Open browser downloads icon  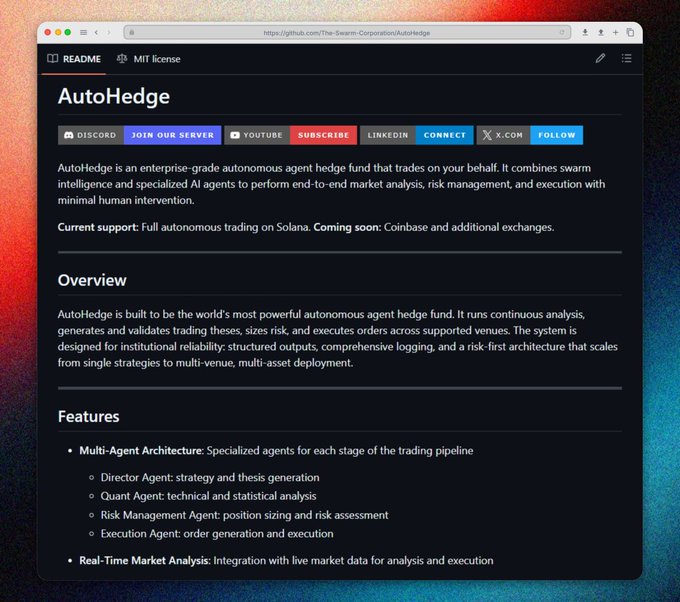585,32
